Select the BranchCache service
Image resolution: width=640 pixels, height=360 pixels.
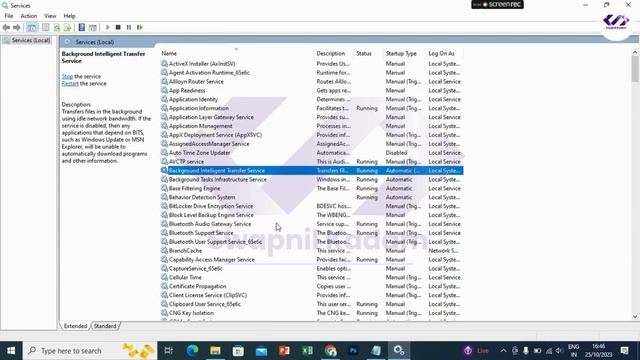(x=311, y=251)
